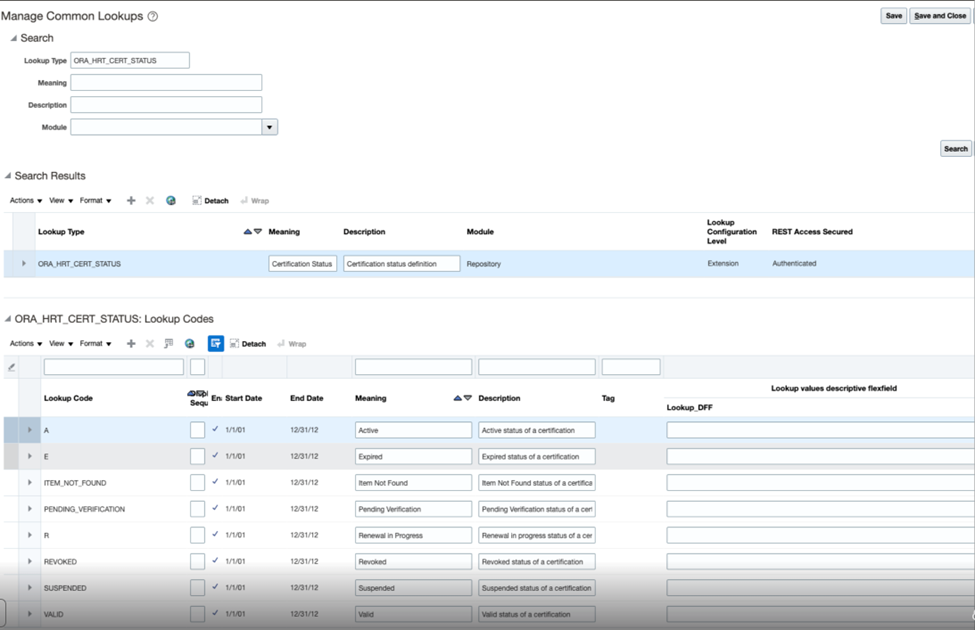Click the Search button

pyautogui.click(x=954, y=147)
